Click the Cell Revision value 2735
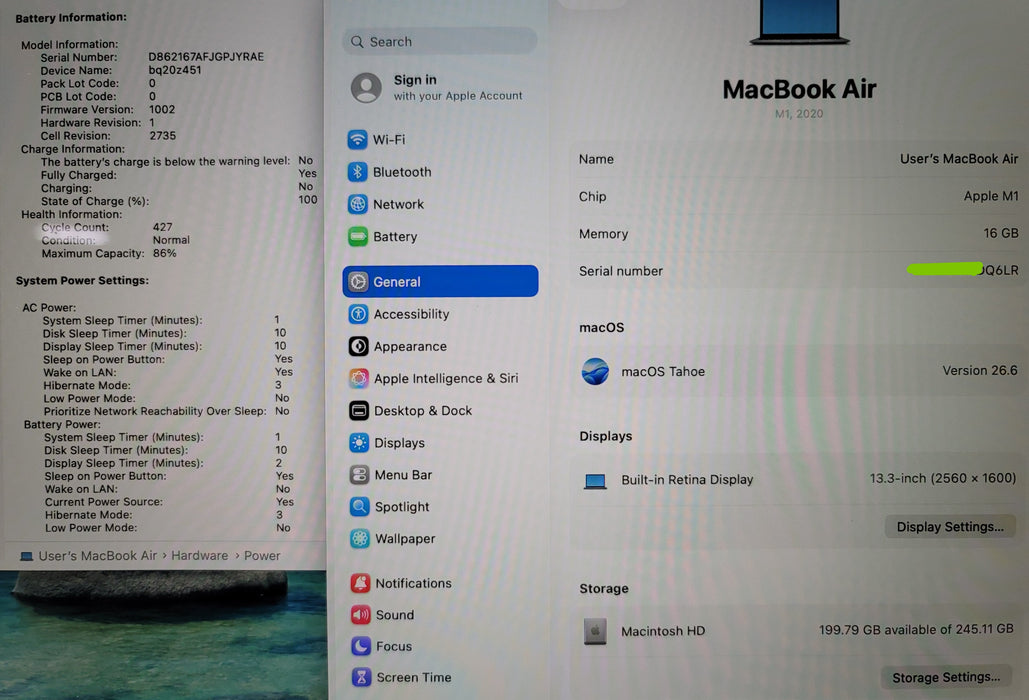This screenshot has width=1029, height=700. tap(162, 135)
